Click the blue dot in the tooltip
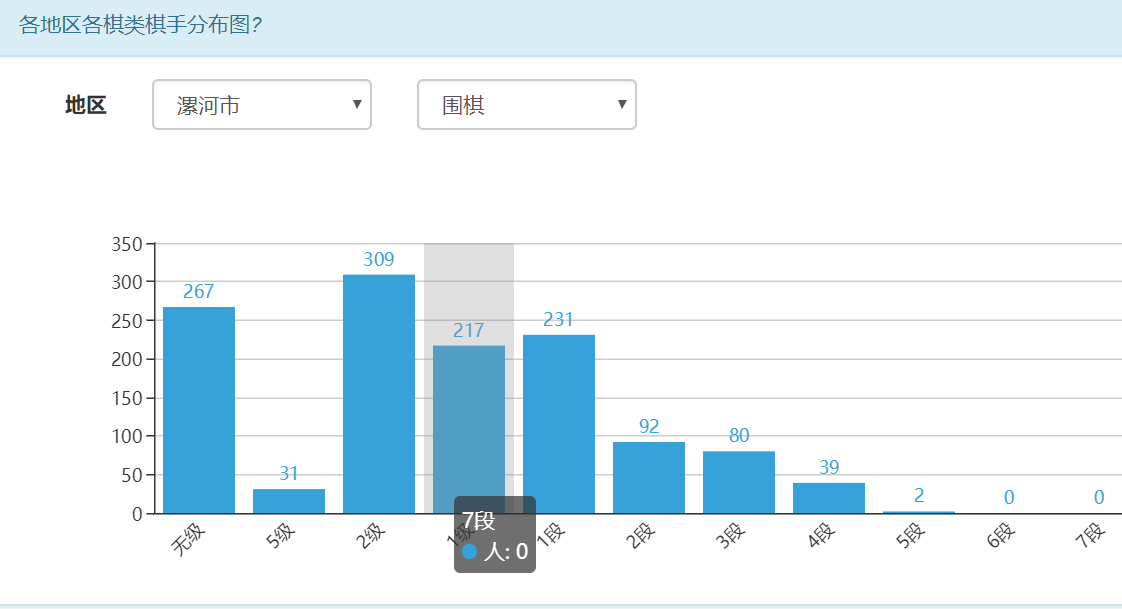Image resolution: width=1122 pixels, height=609 pixels. (470, 551)
